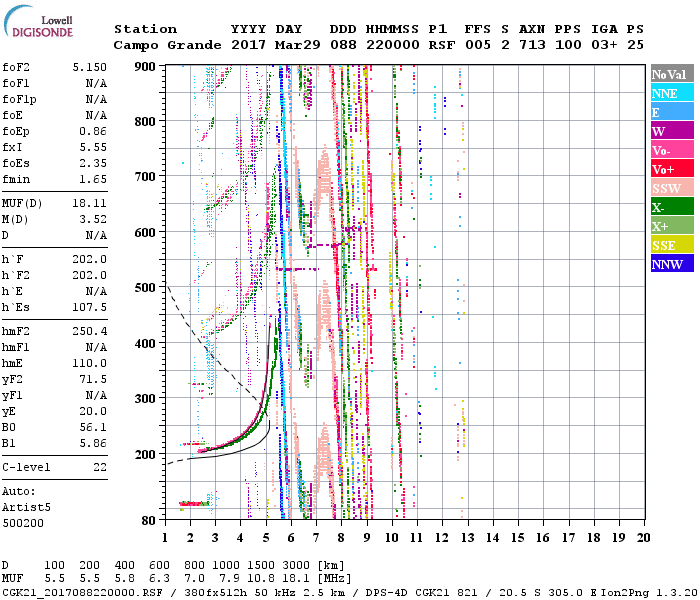Viewport: 700px width, 600px height.
Task: Click the hmE value 110.0
Action: point(90,363)
